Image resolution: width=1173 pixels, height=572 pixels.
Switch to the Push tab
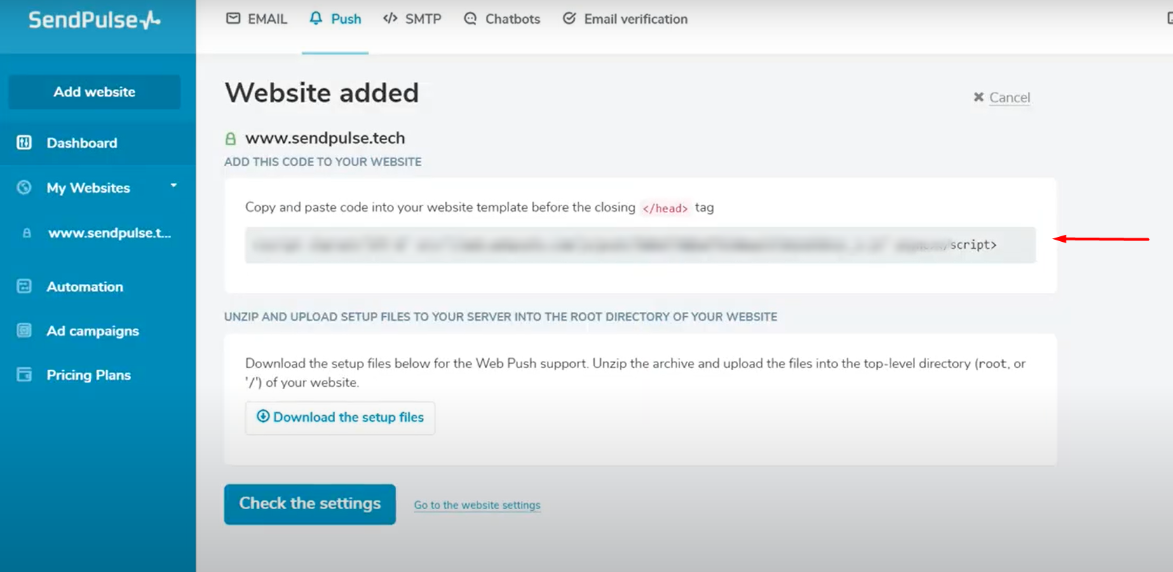tap(335, 19)
